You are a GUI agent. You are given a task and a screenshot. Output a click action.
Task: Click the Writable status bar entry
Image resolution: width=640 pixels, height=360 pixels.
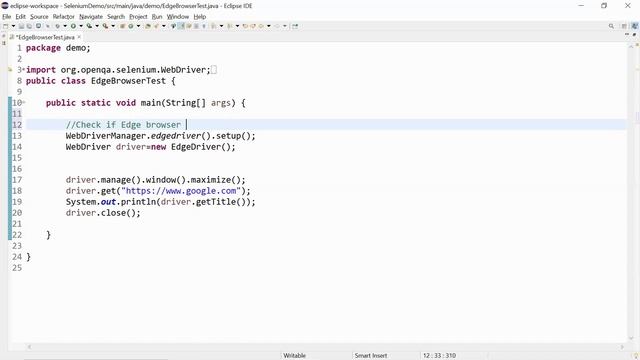coord(295,356)
